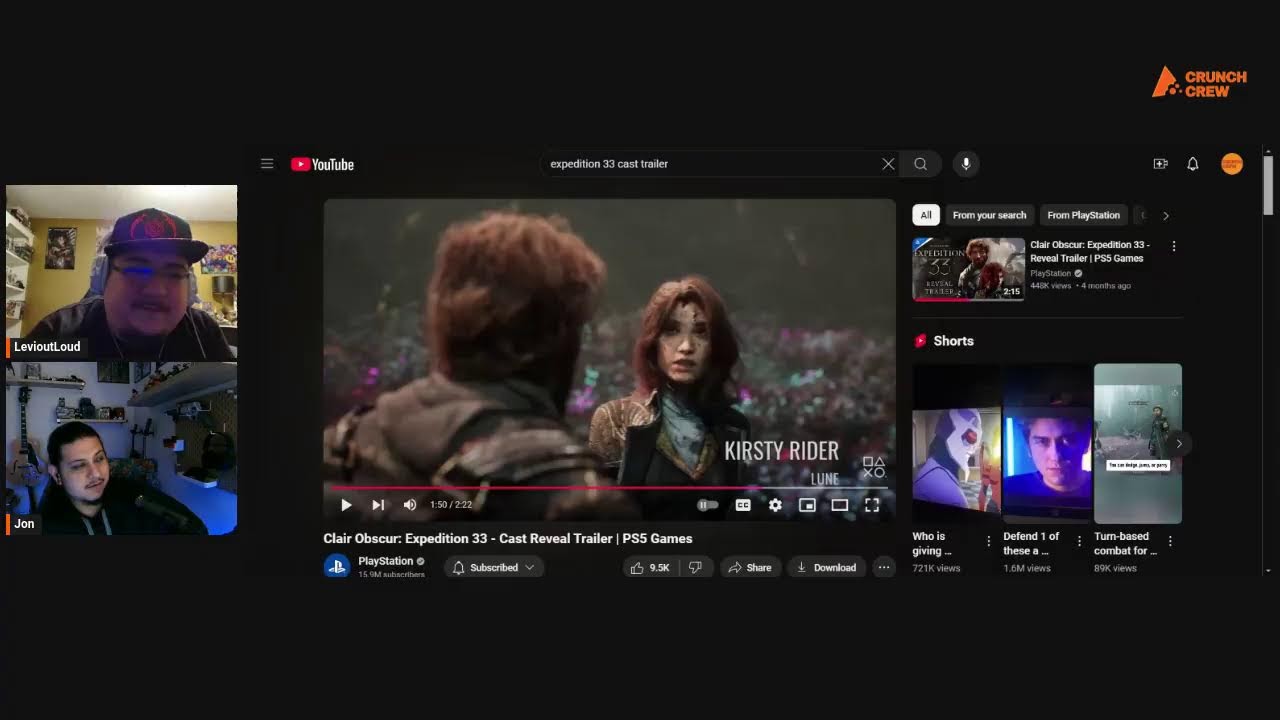Toggle closed captions CC
This screenshot has height=720, width=1280.
click(743, 505)
